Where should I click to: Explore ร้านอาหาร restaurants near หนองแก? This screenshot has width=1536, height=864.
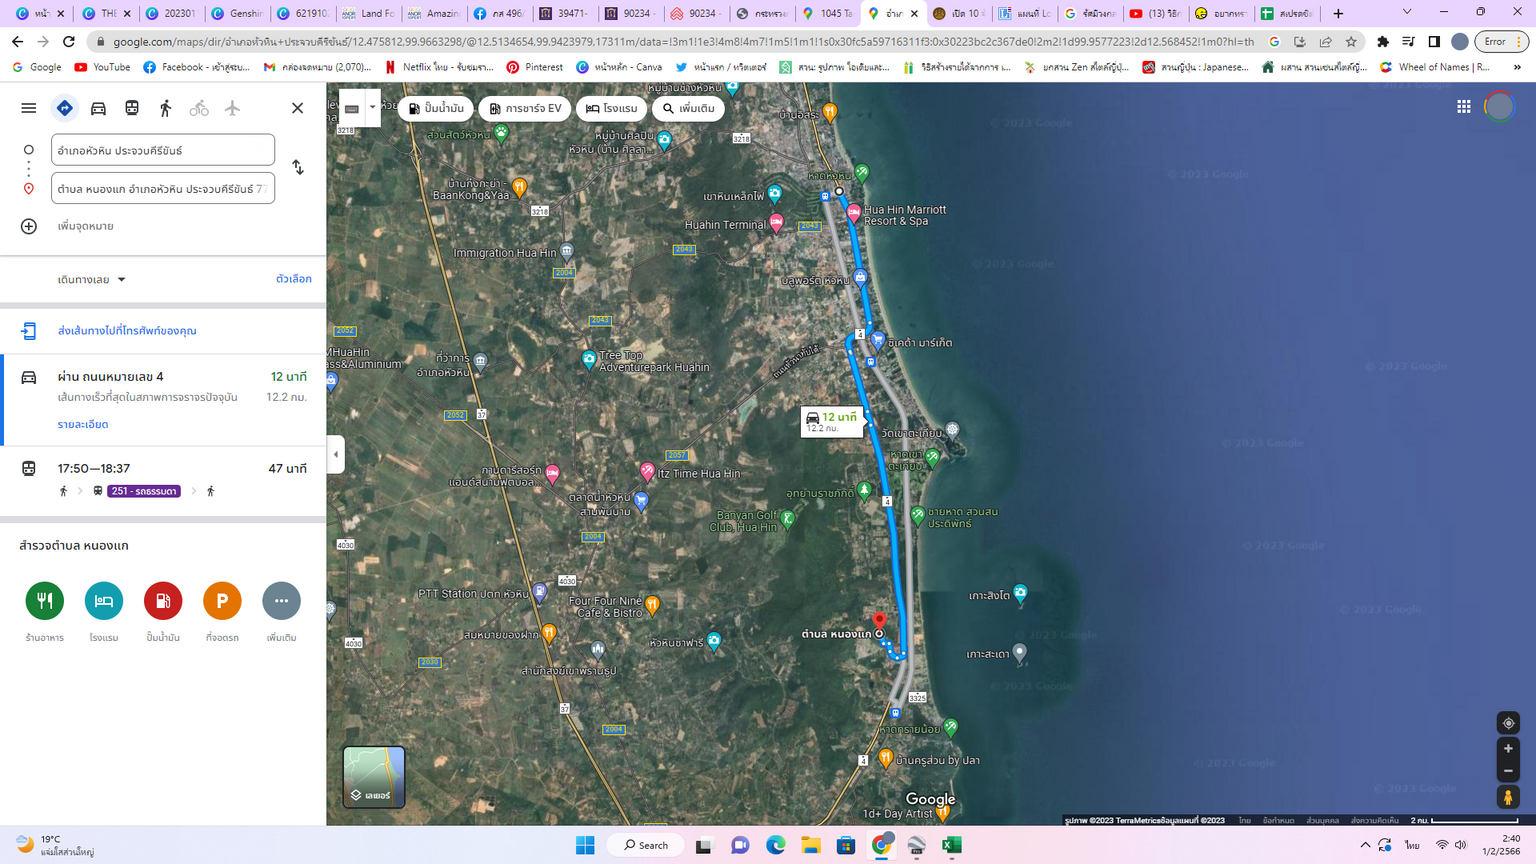tap(45, 601)
